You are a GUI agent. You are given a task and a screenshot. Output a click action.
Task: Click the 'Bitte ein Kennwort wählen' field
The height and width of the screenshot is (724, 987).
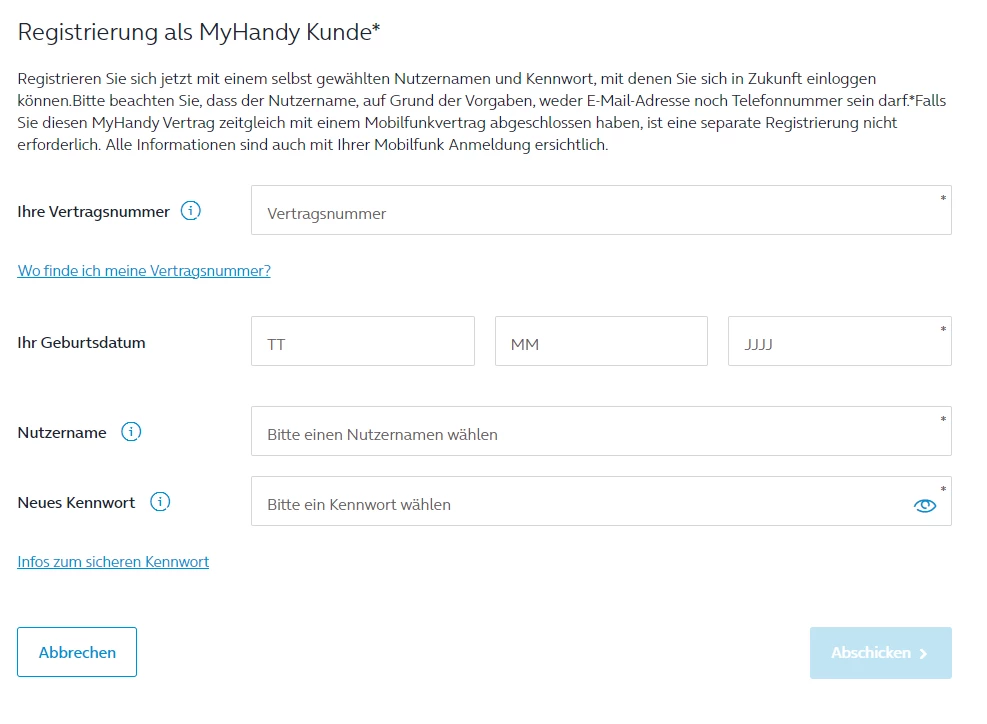tap(580, 502)
